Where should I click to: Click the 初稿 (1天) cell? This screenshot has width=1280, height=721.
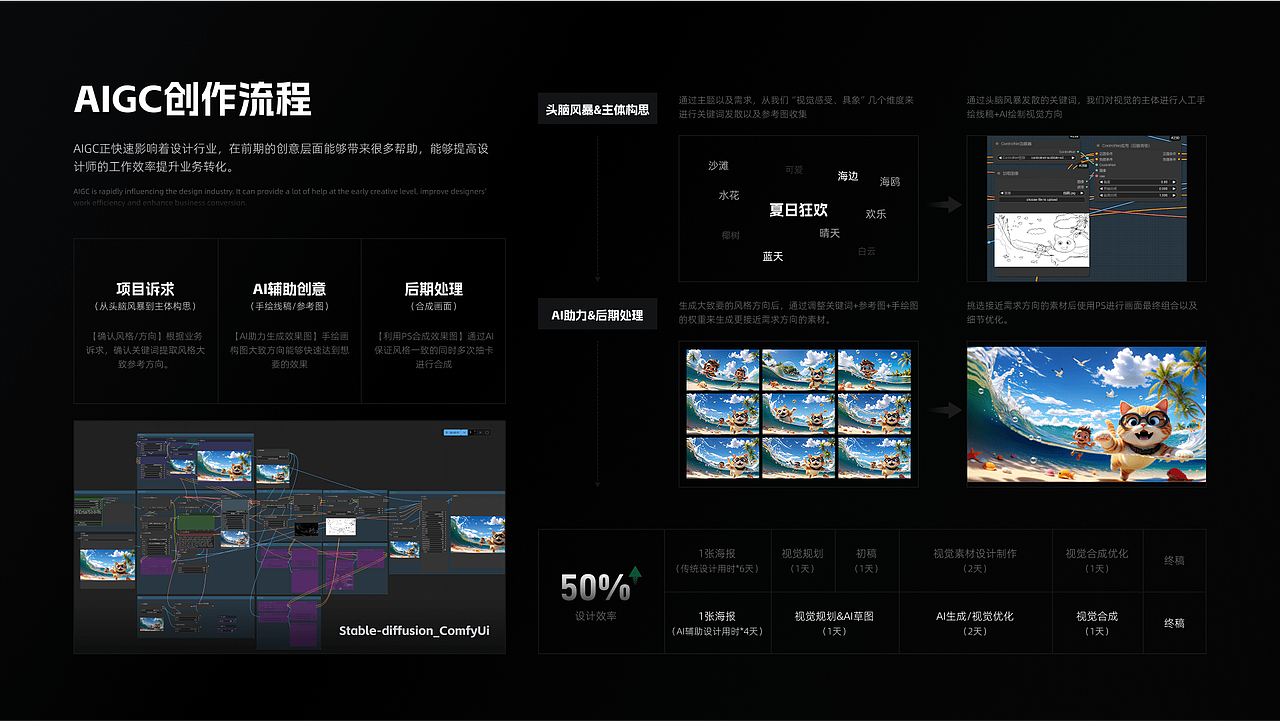[867, 561]
